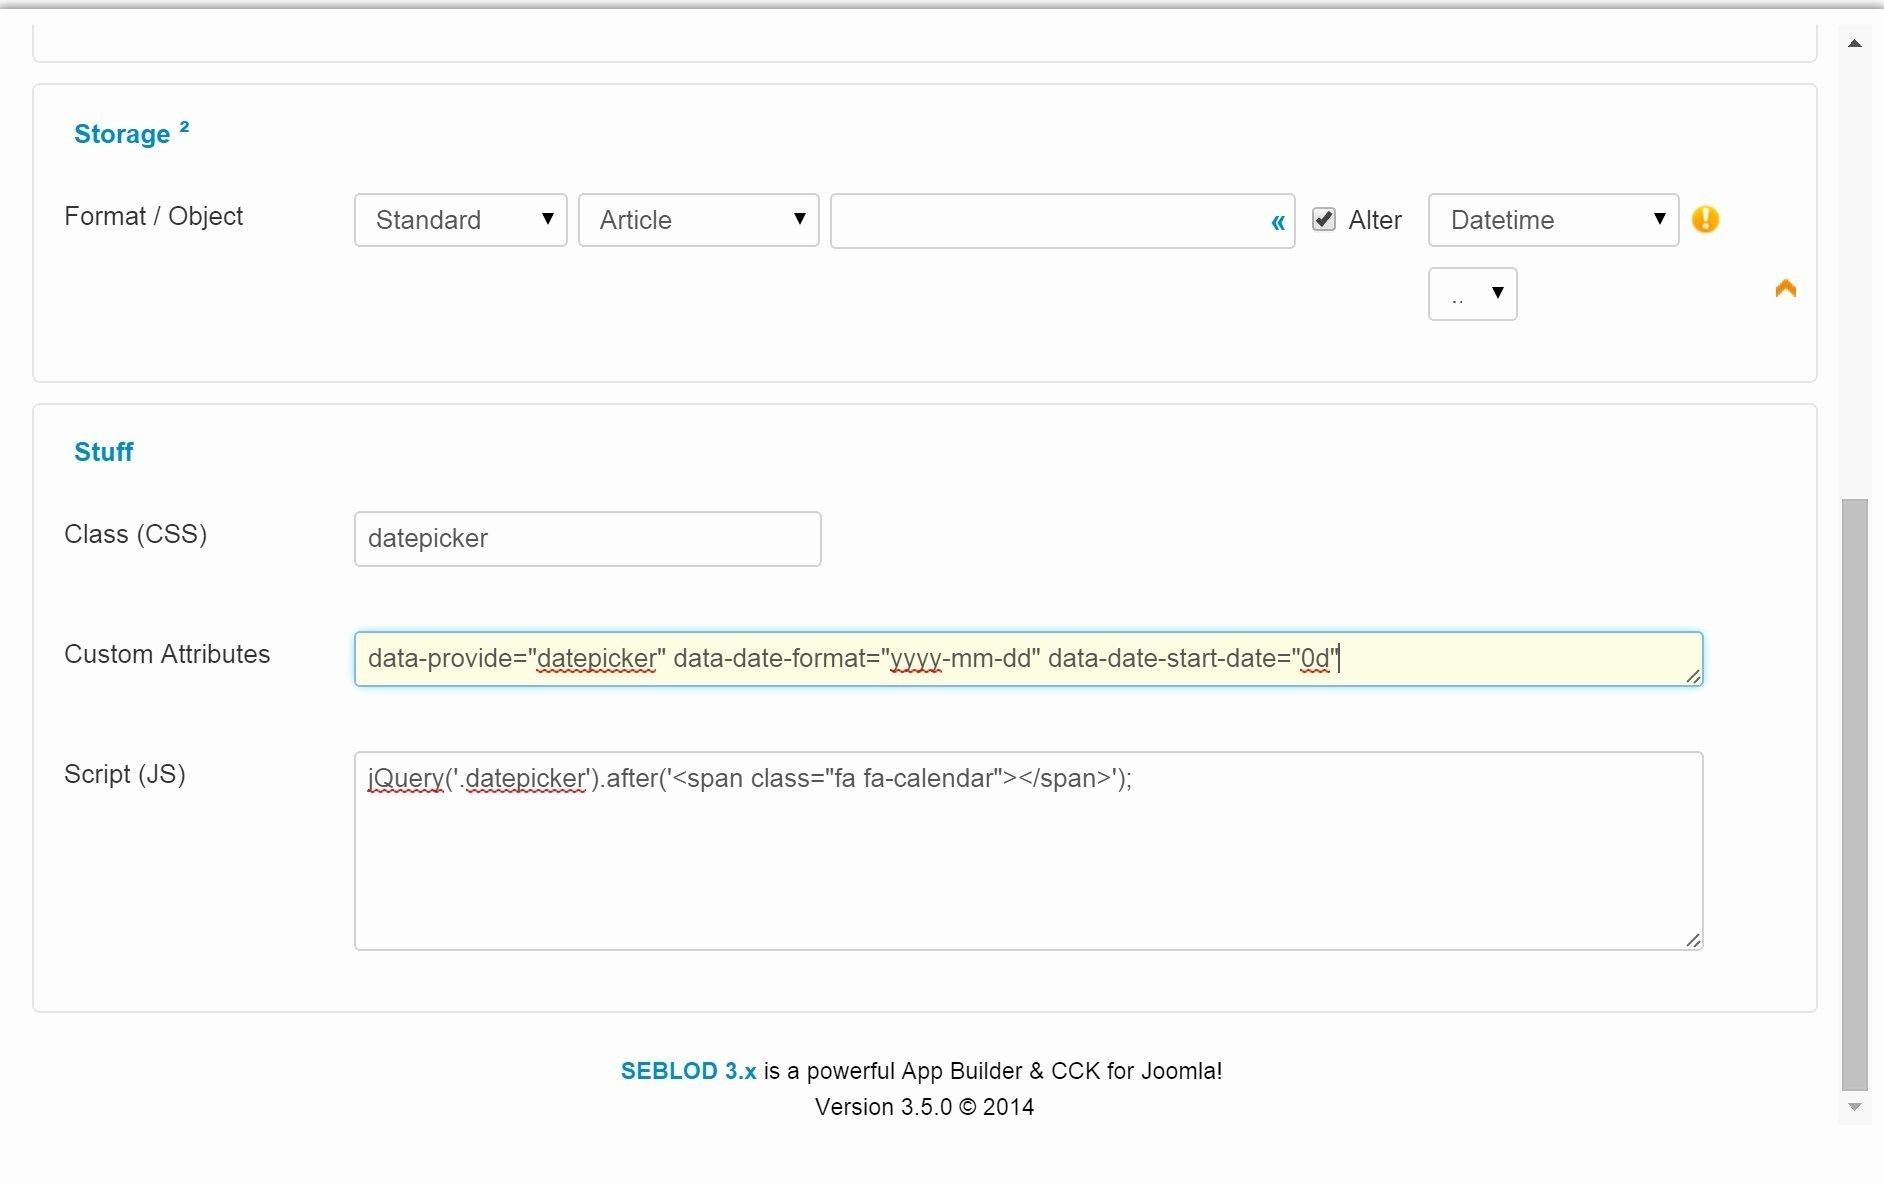Click the Format / Object label
This screenshot has width=1884, height=1184.
[x=153, y=216]
